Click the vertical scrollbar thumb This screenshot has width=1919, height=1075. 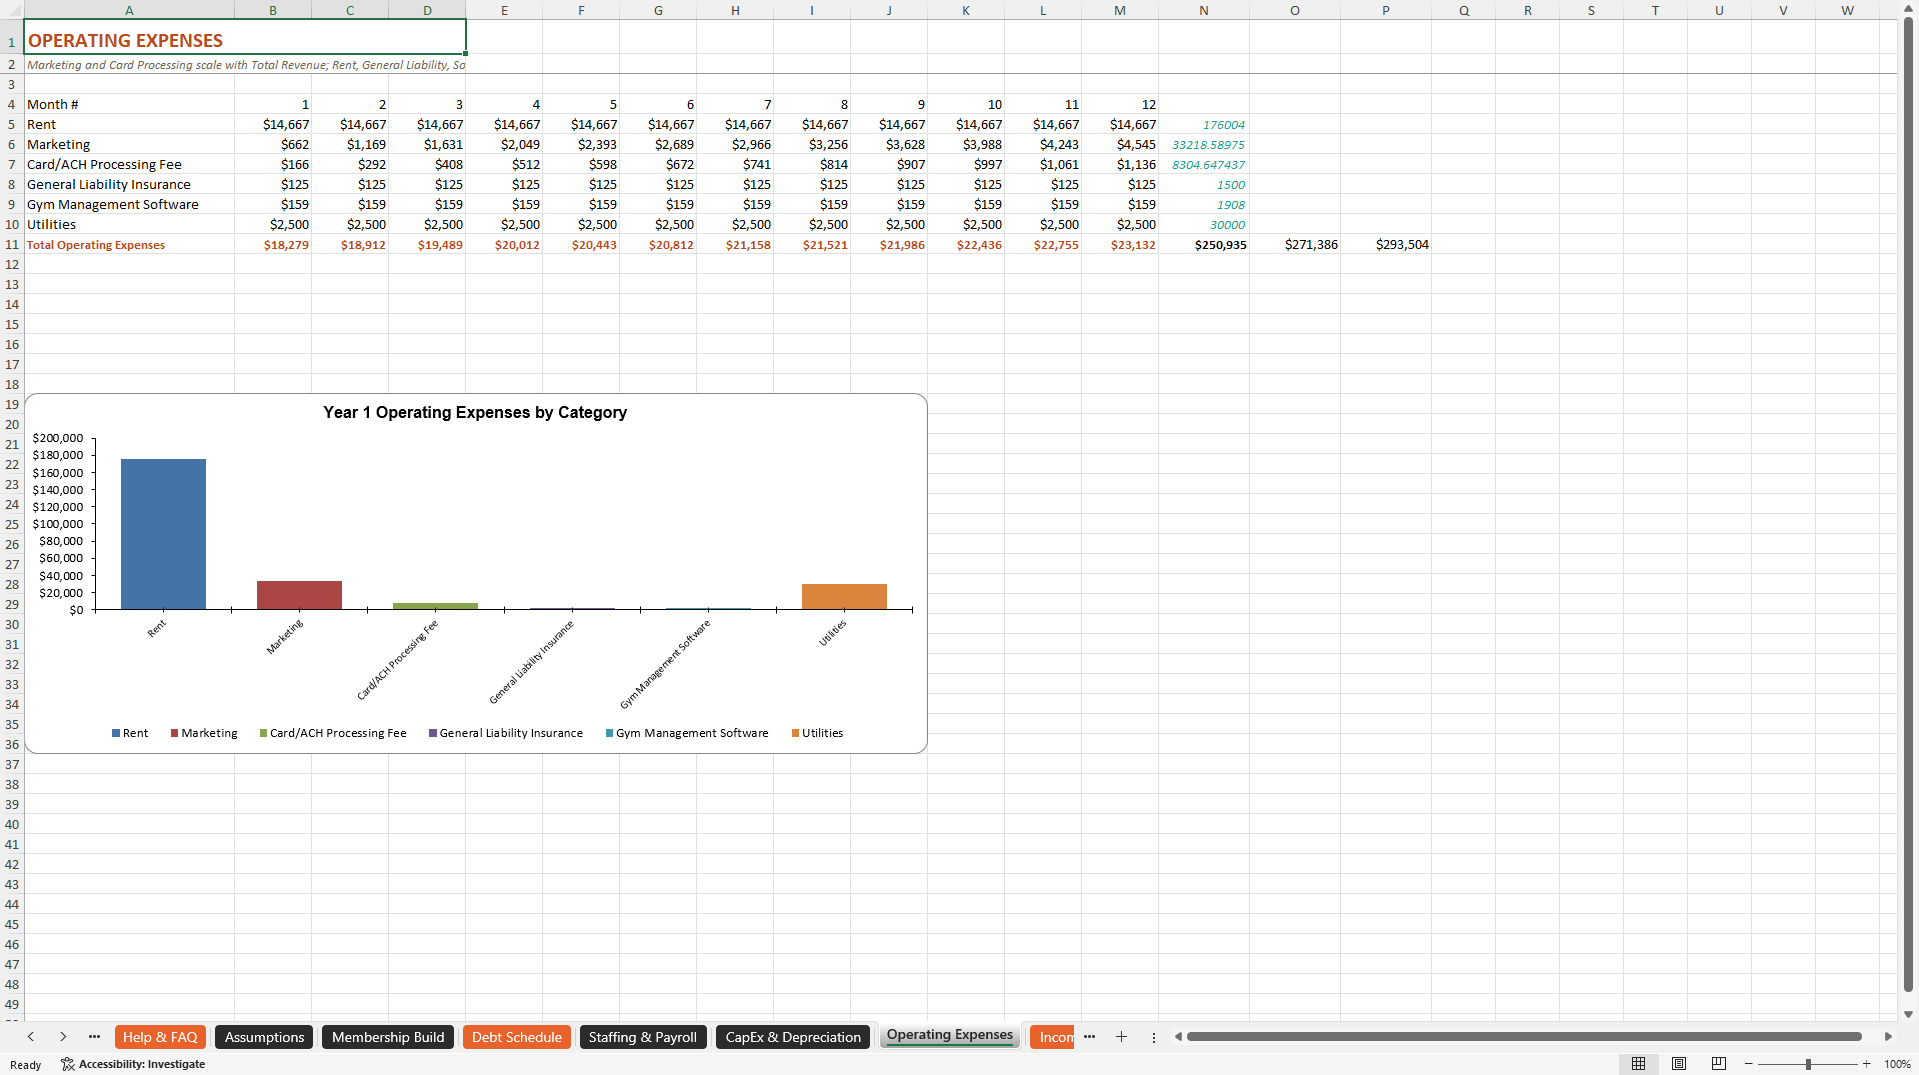(x=1908, y=505)
